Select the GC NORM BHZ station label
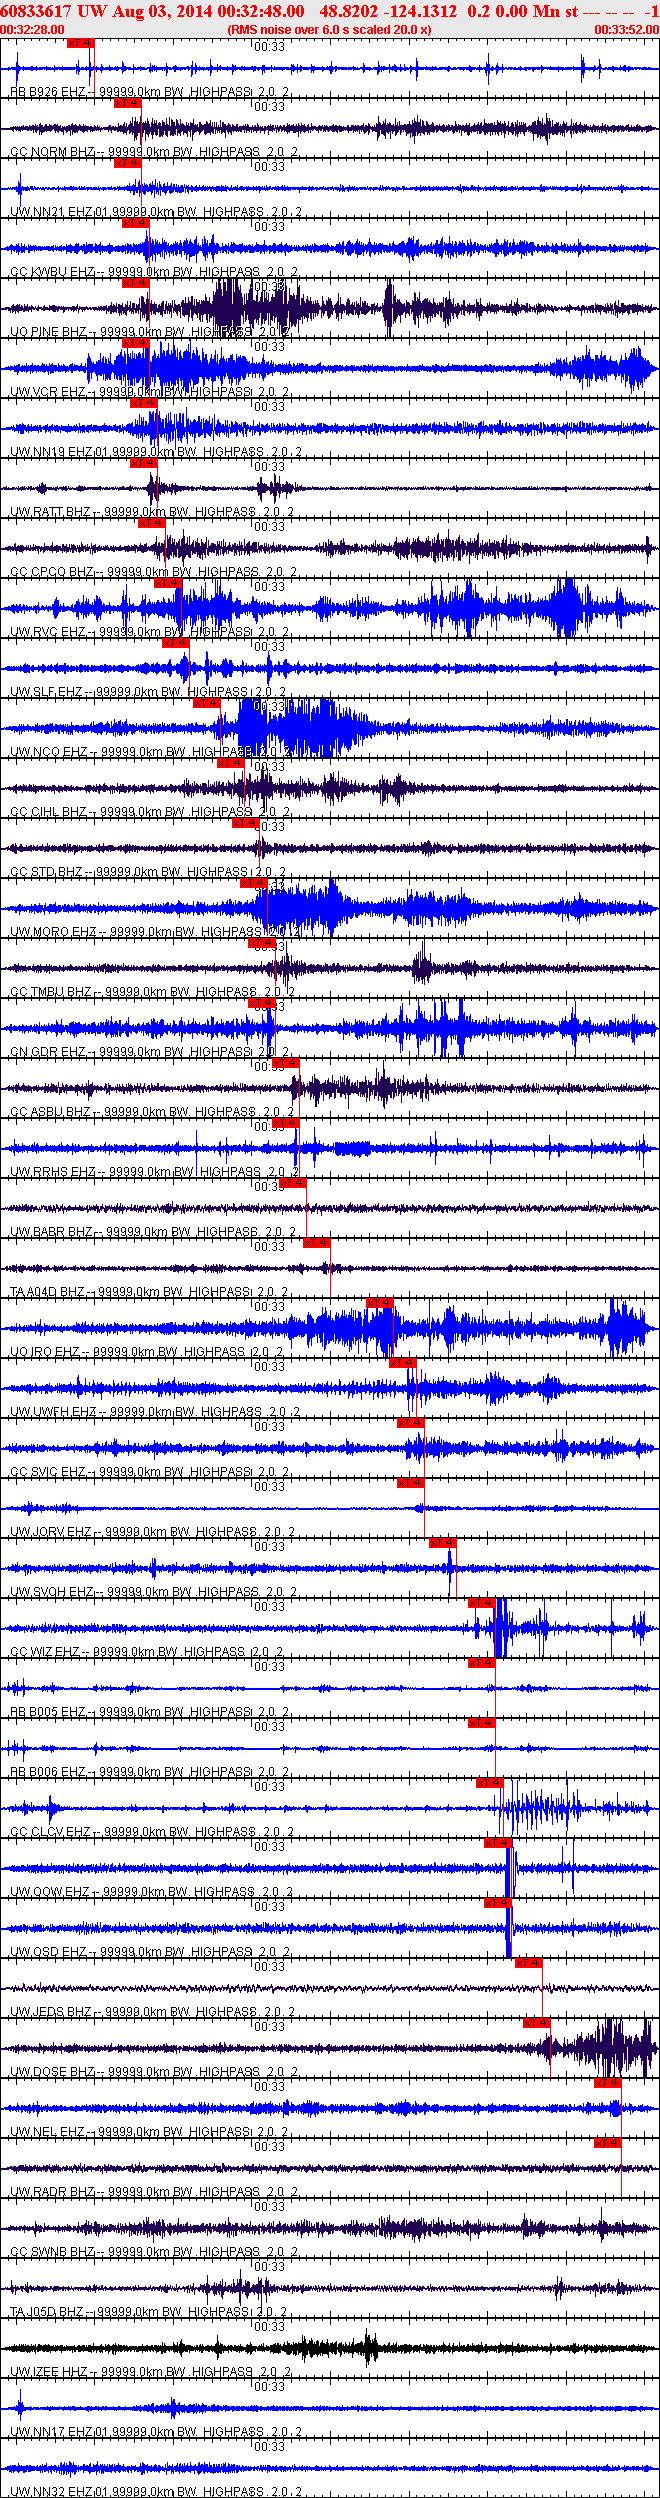Viewport: 660px width, 2498px height. click(x=154, y=152)
